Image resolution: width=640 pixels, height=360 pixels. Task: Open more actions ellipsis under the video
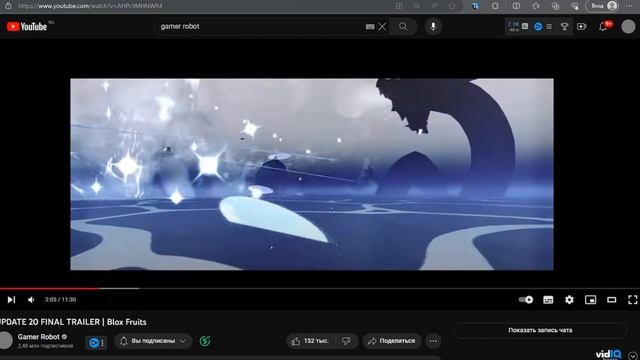coord(433,341)
